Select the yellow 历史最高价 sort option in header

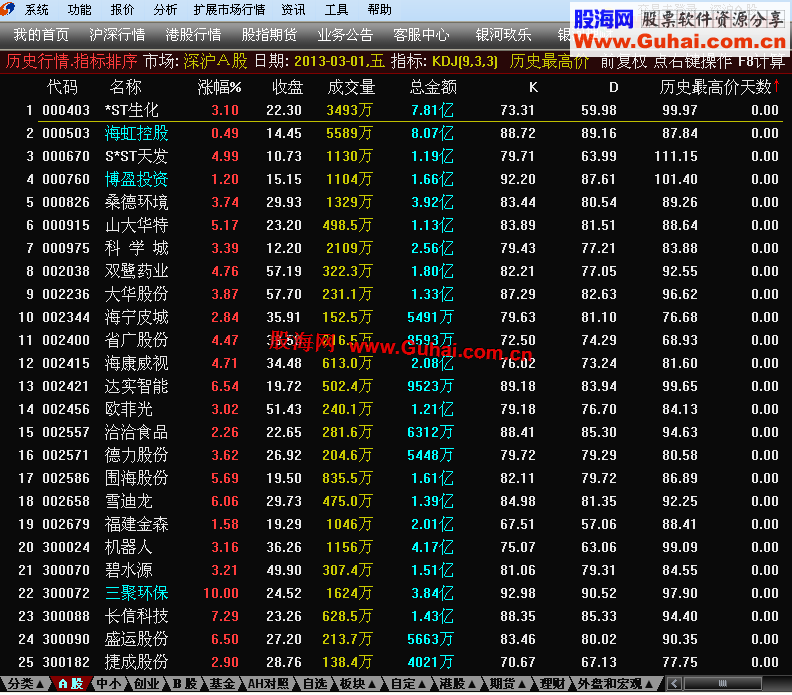(549, 62)
